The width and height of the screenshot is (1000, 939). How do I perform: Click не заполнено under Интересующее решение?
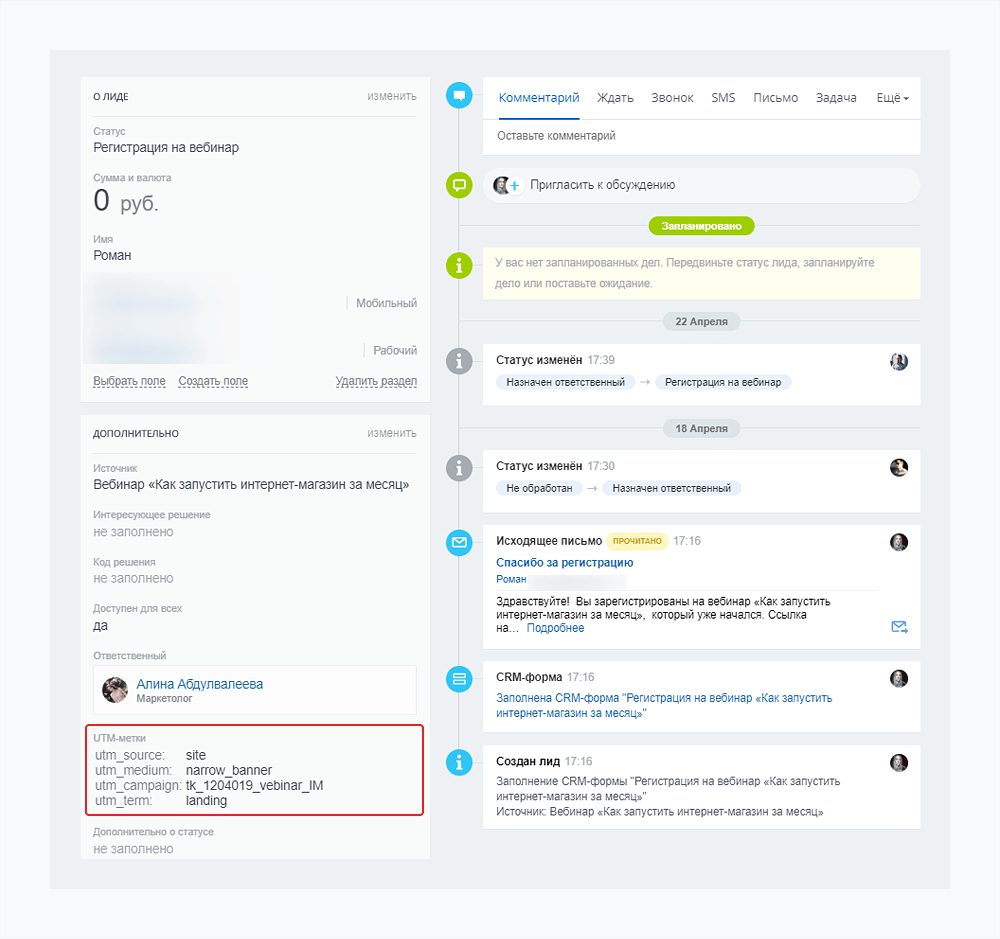[x=133, y=531]
